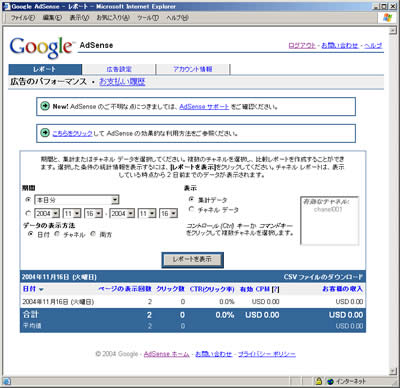This screenshot has height=388, width=400.
Task: Click the Google logo
Action: pyautogui.click(x=41, y=47)
